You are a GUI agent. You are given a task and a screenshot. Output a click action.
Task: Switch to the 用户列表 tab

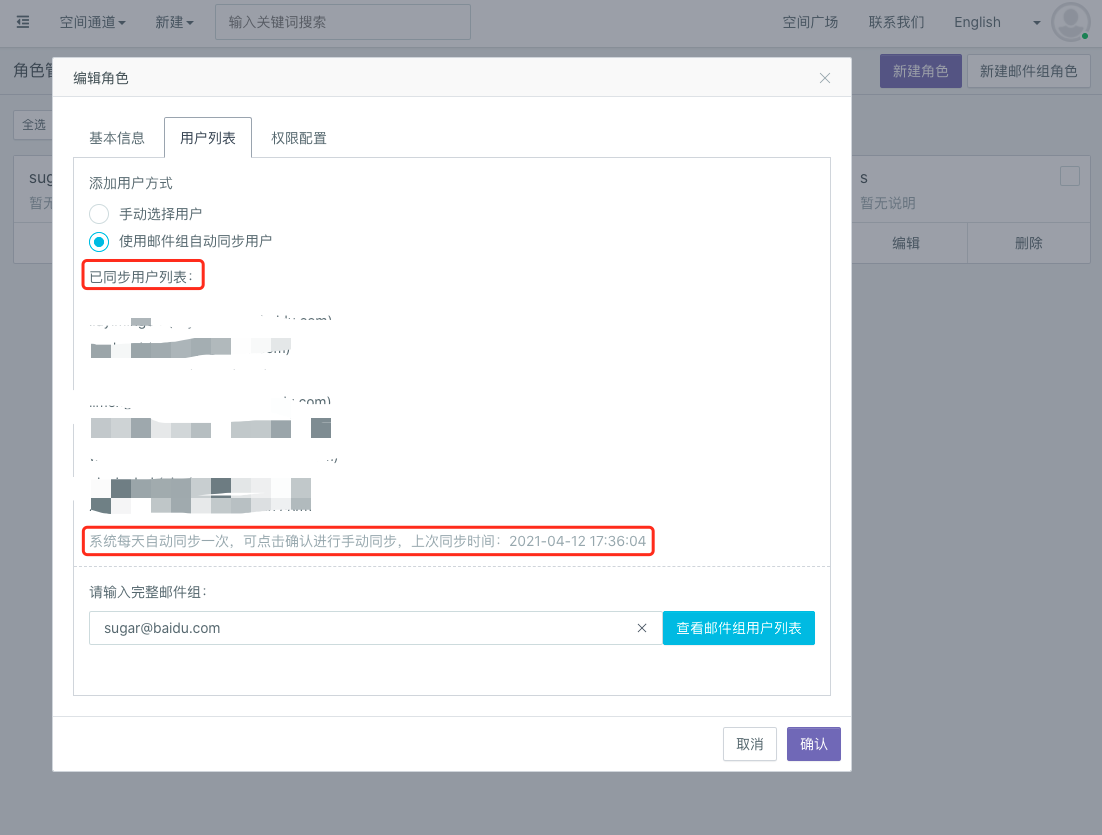click(x=208, y=138)
